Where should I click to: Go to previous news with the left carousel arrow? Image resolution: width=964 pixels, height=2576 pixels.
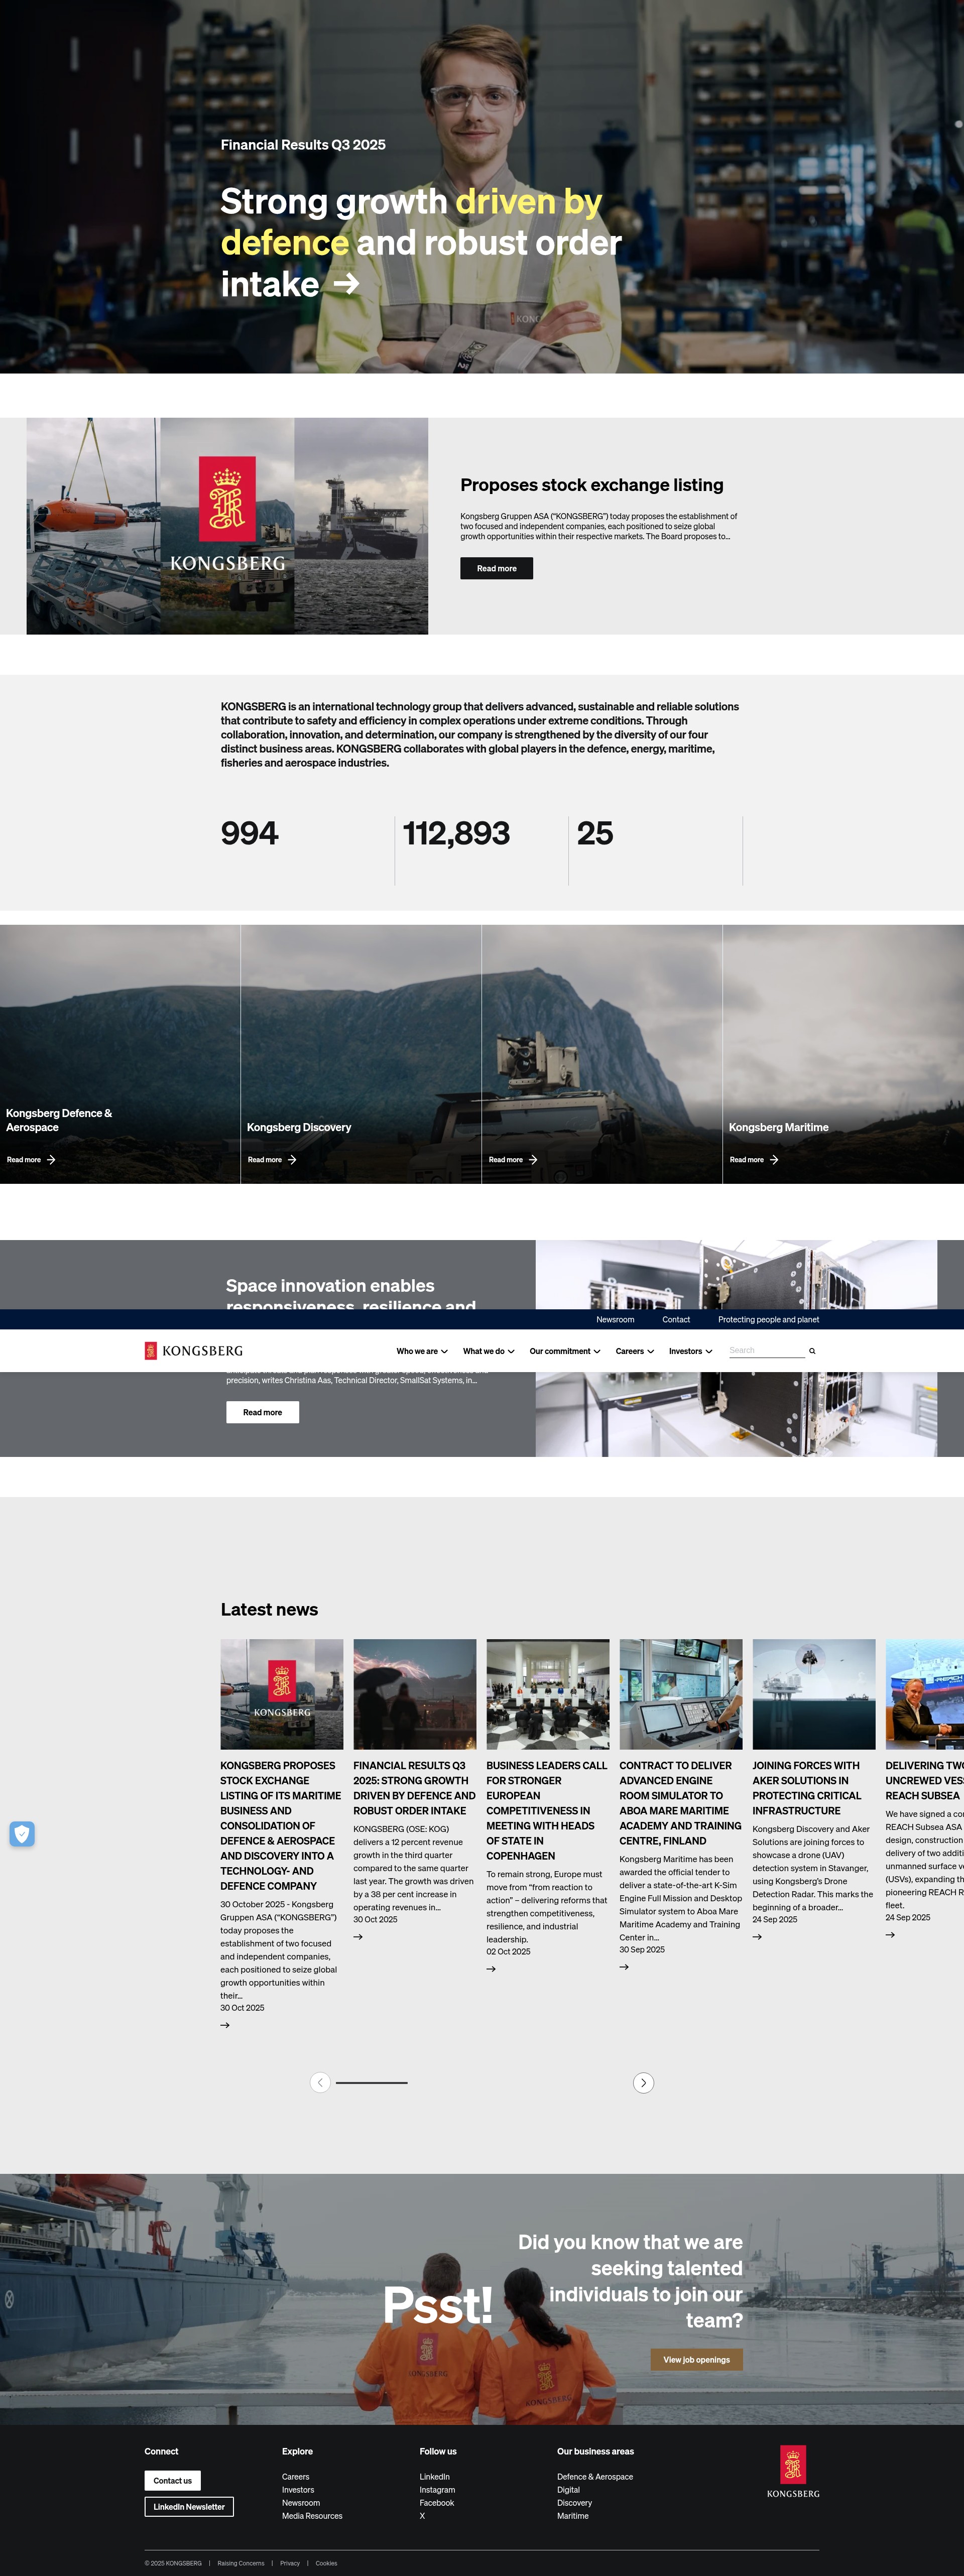click(320, 2083)
